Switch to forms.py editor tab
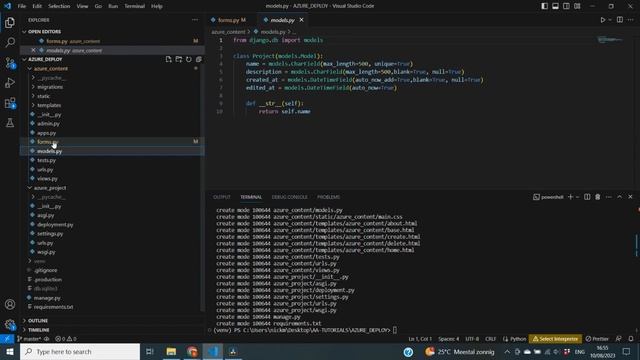The width and height of the screenshot is (640, 360). (231, 20)
